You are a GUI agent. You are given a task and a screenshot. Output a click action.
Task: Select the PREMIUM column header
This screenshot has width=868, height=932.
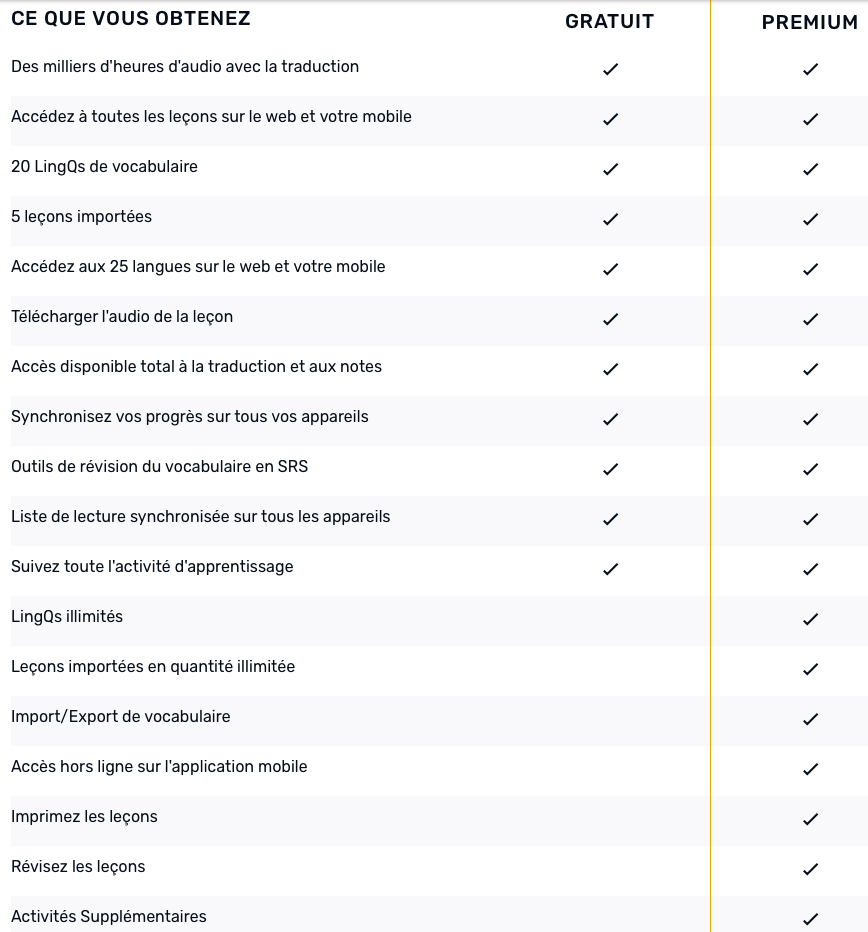pos(809,22)
